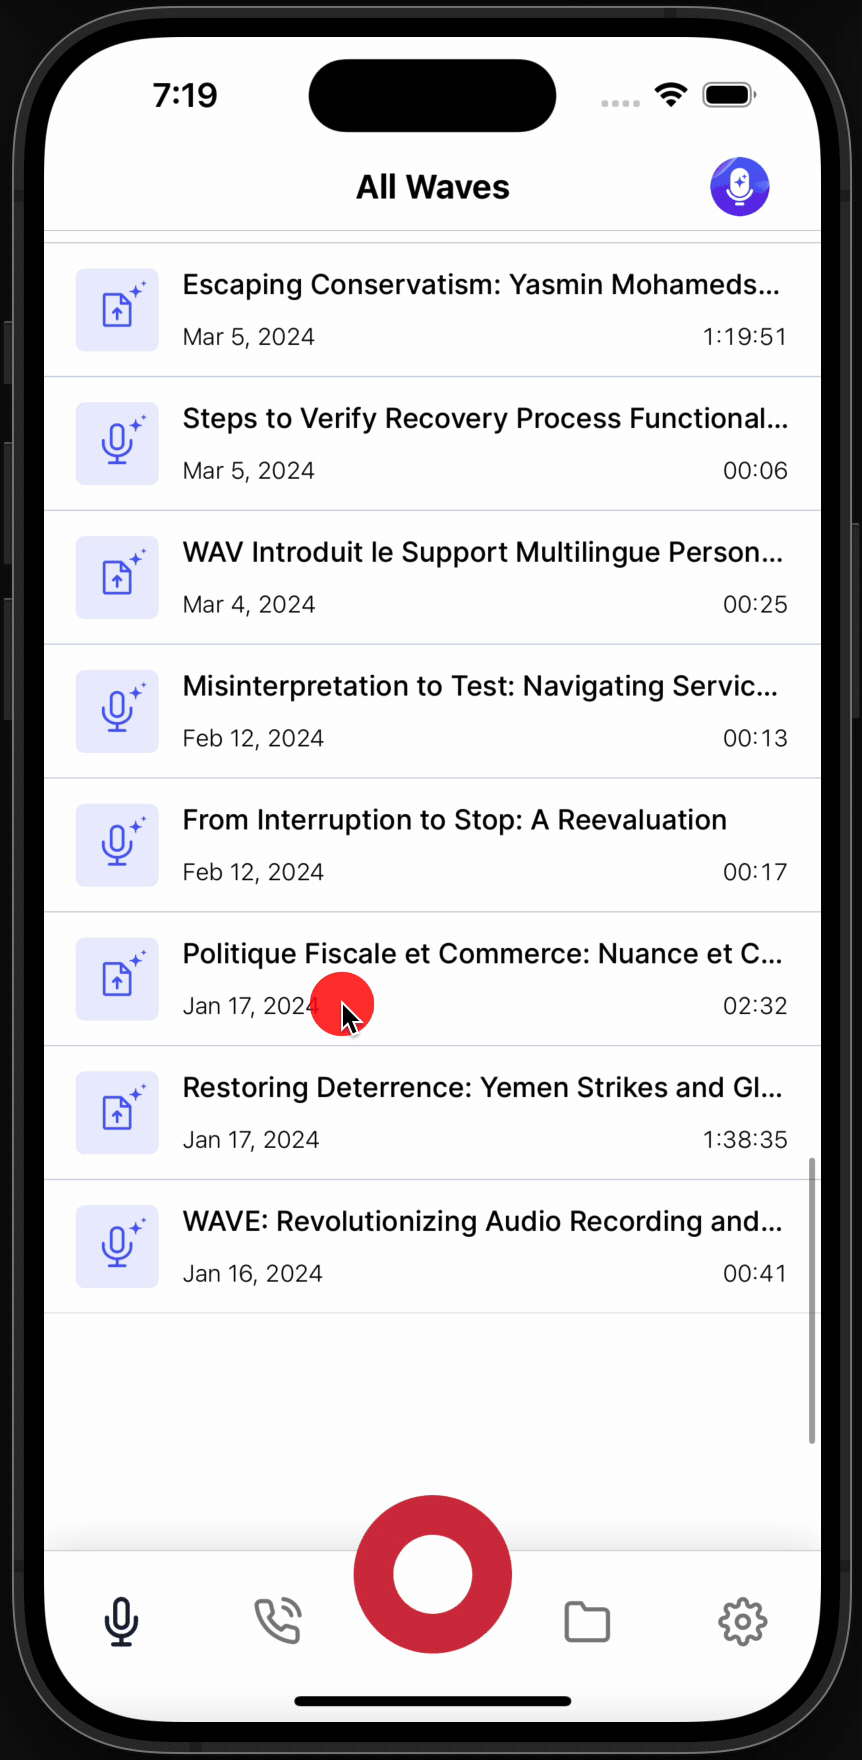Viewport: 862px width, 1760px height.
Task: Open the microphone tab in bottom bar
Action: pos(121,1621)
